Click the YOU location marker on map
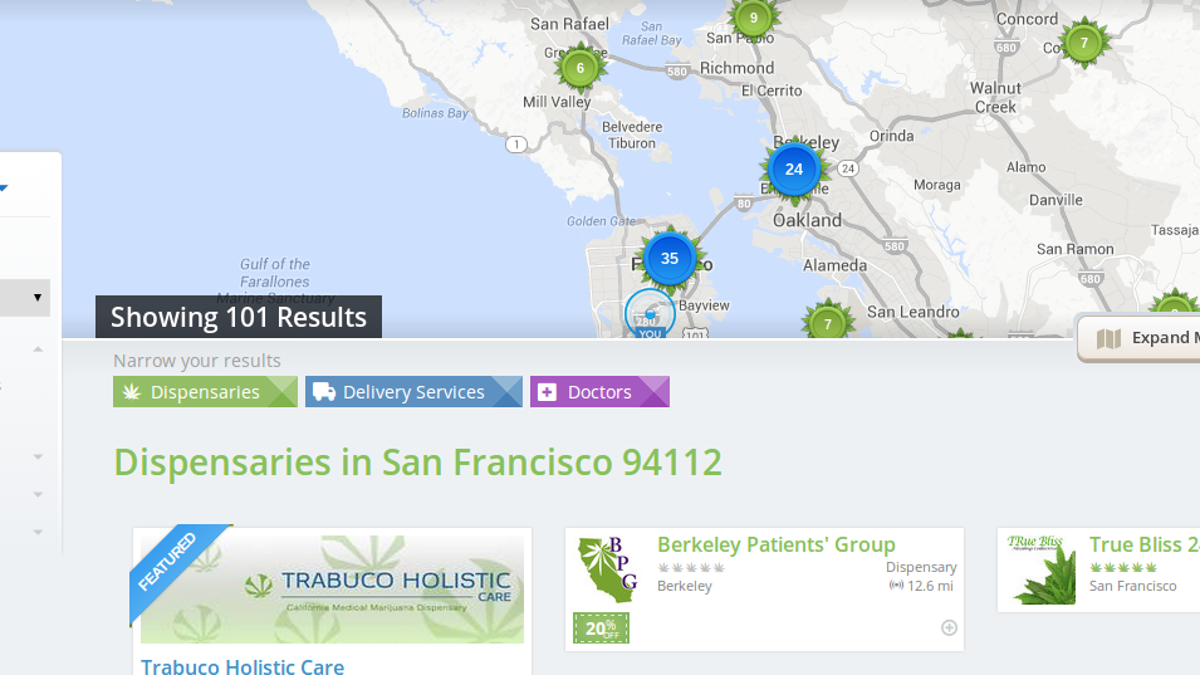The height and width of the screenshot is (675, 1200). tap(650, 316)
